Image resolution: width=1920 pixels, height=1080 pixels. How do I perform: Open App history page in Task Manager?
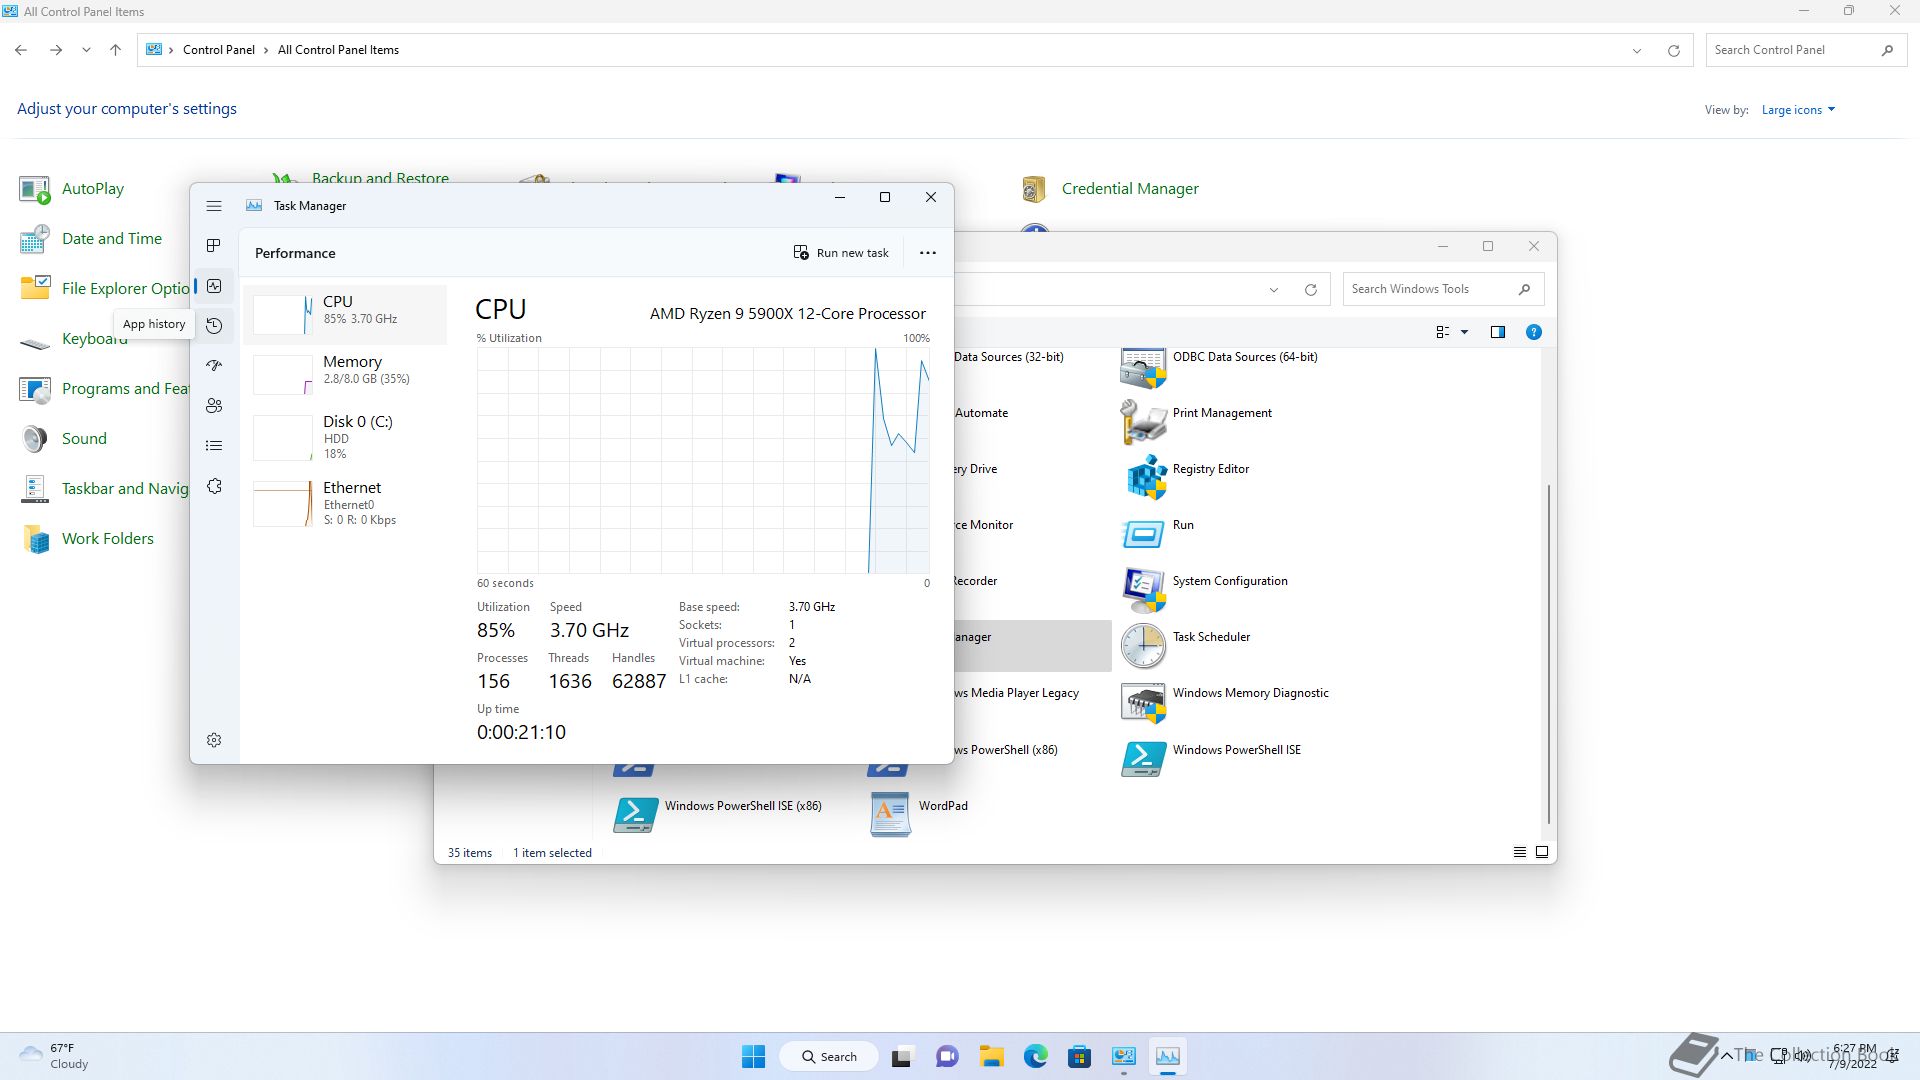214,326
